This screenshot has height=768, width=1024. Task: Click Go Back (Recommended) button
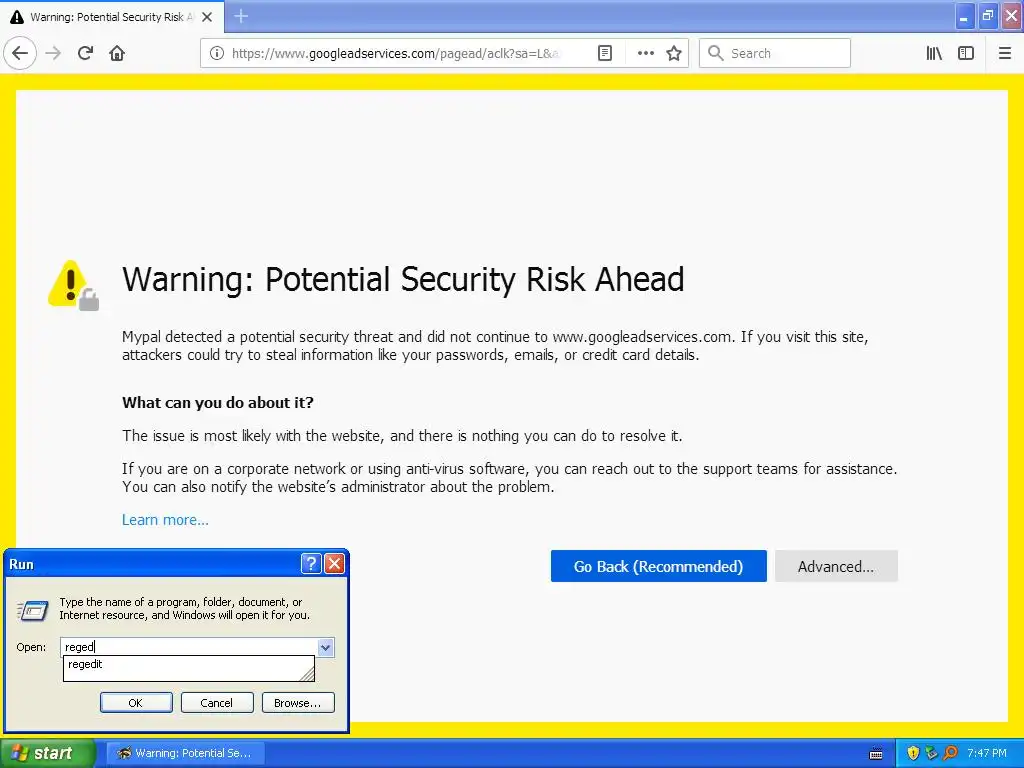click(658, 566)
